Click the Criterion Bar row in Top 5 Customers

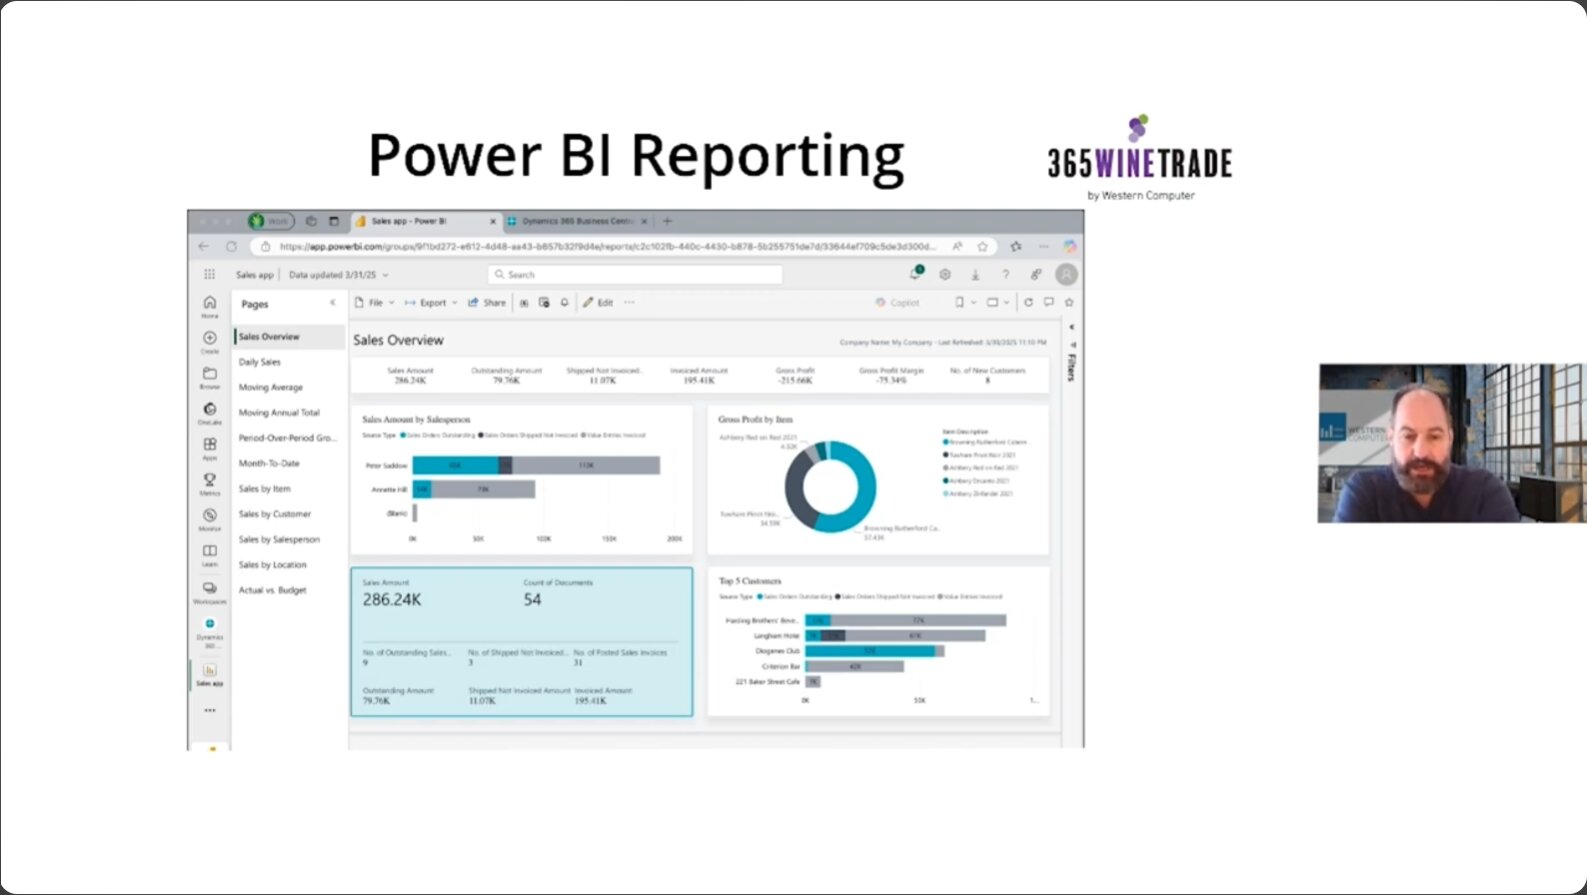[855, 666]
